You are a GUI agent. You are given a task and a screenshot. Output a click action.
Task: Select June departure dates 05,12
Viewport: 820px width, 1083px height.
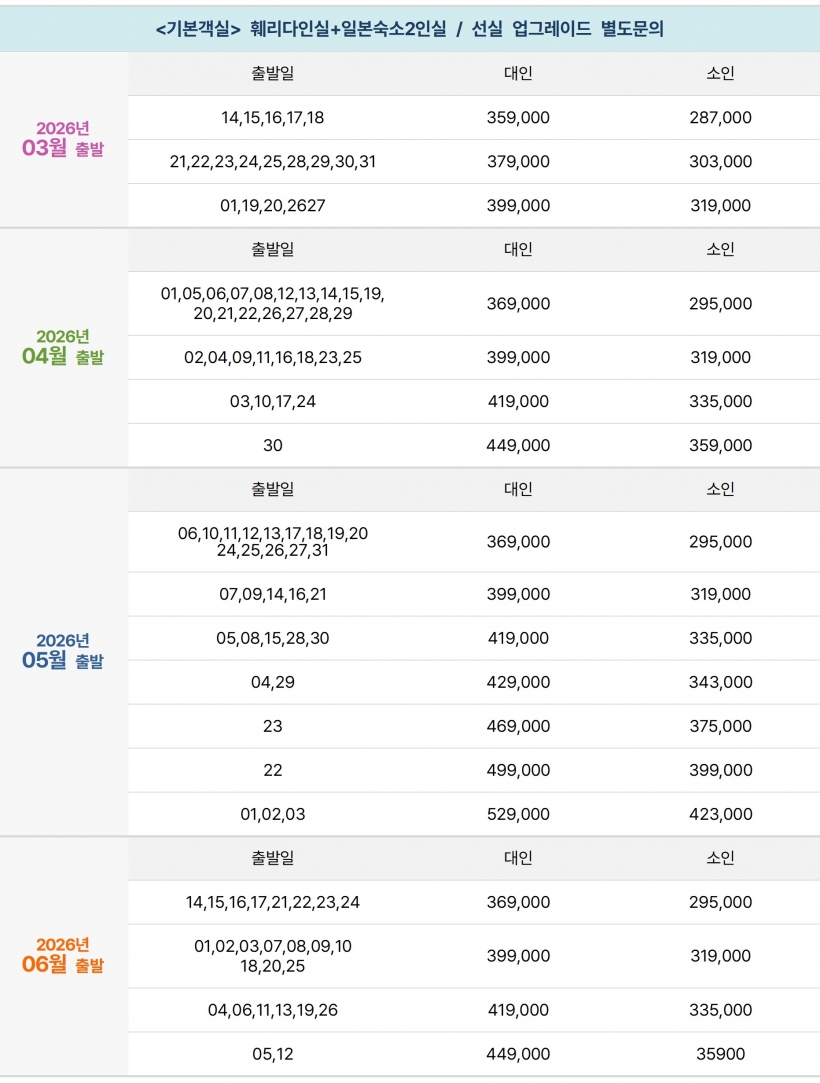(273, 1054)
